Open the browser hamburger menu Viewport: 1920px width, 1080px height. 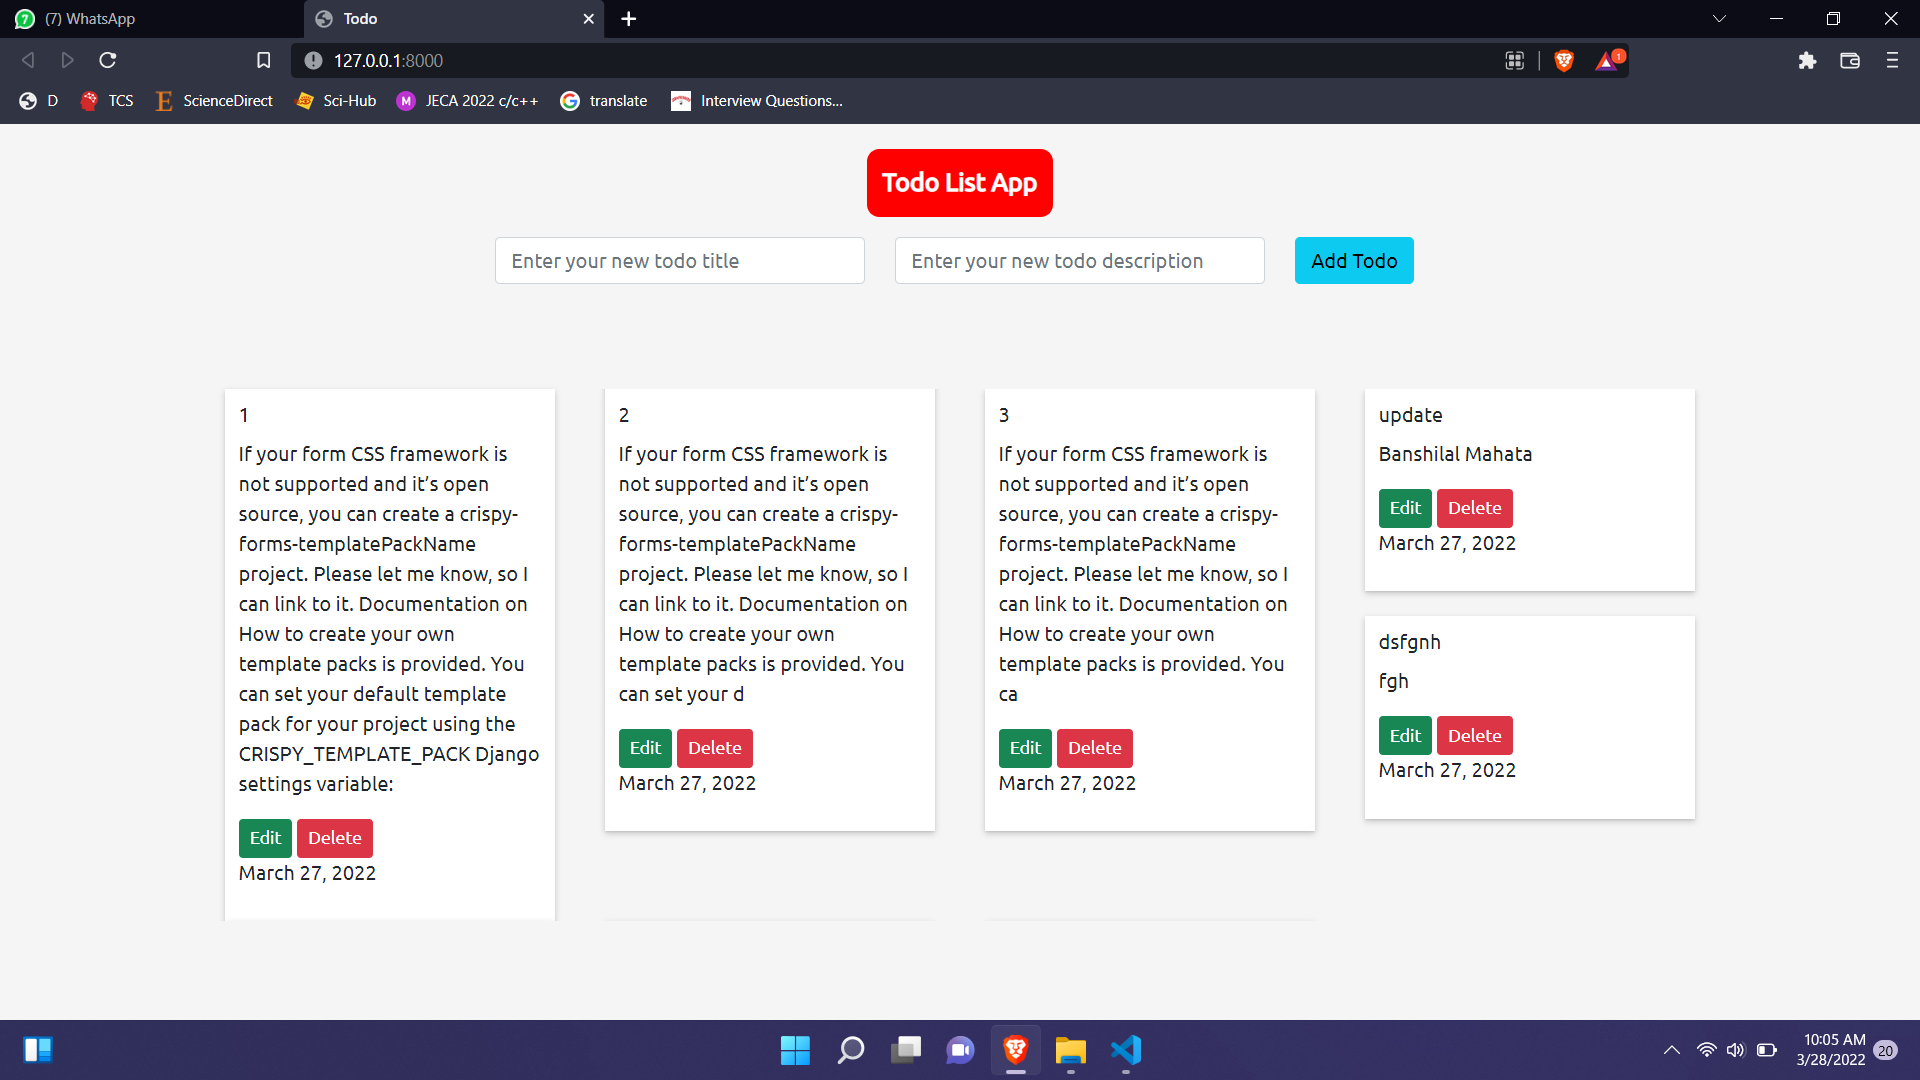coord(1892,60)
